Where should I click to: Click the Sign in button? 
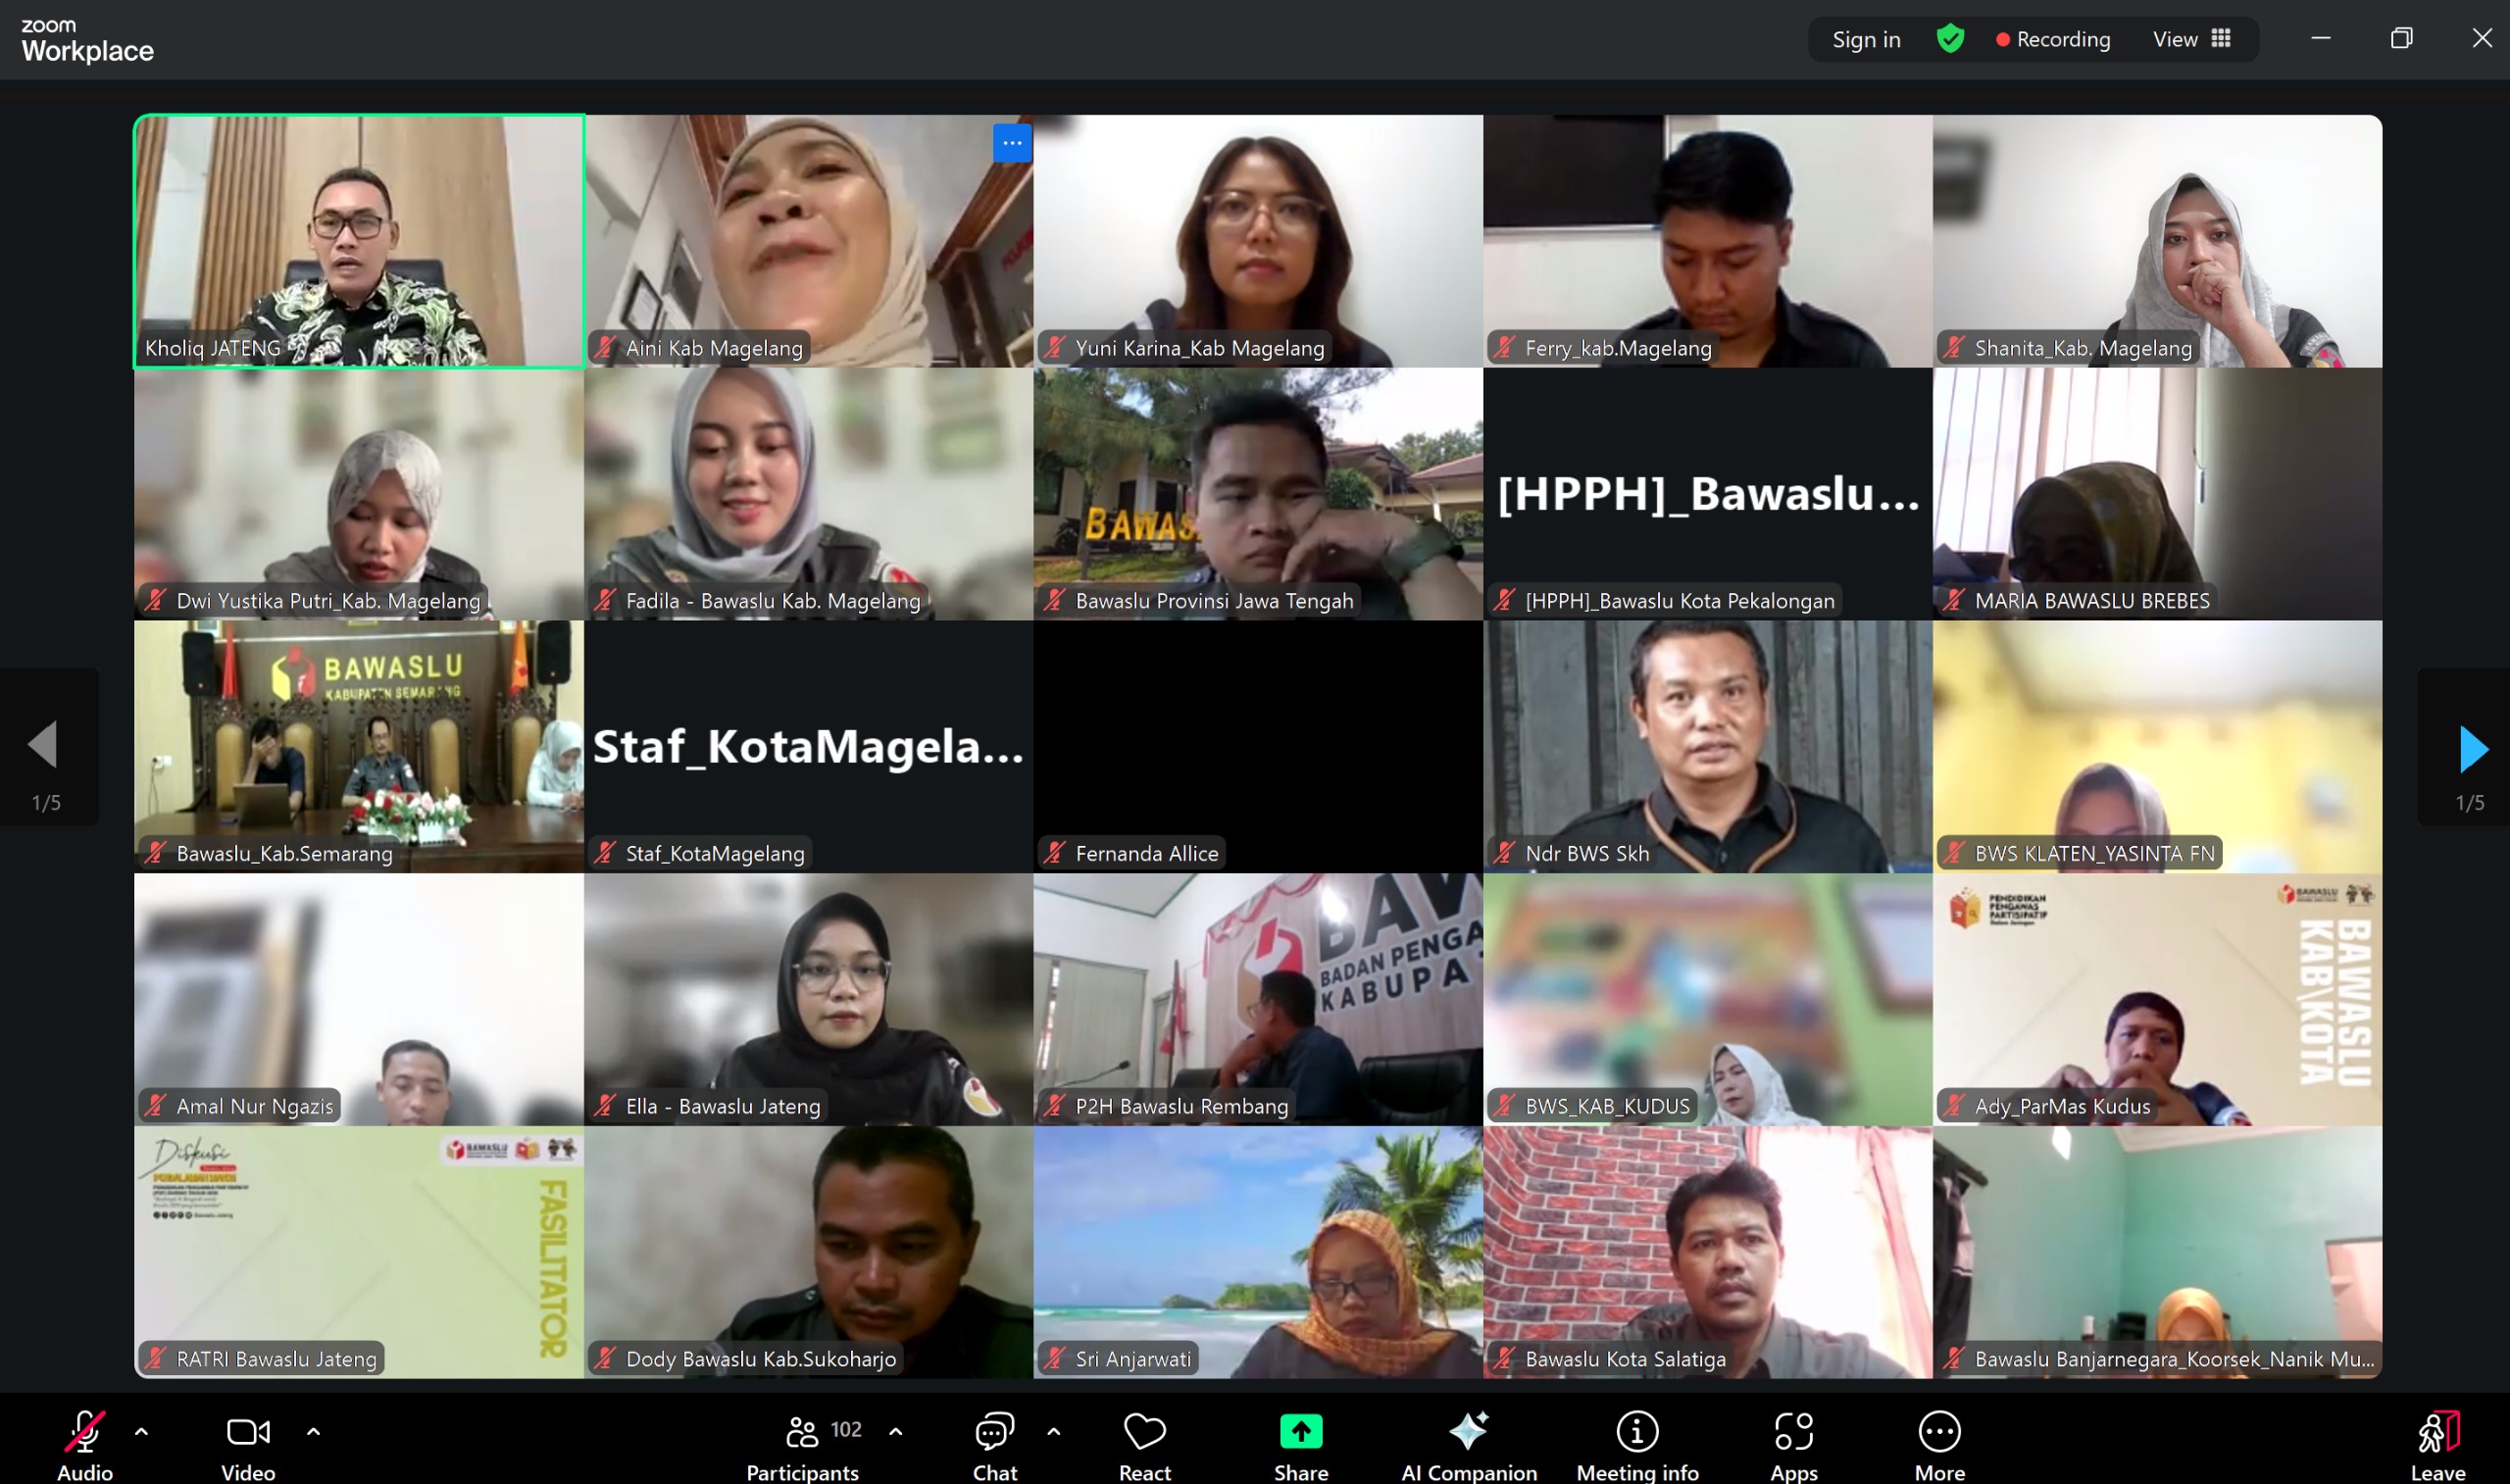1865,39
